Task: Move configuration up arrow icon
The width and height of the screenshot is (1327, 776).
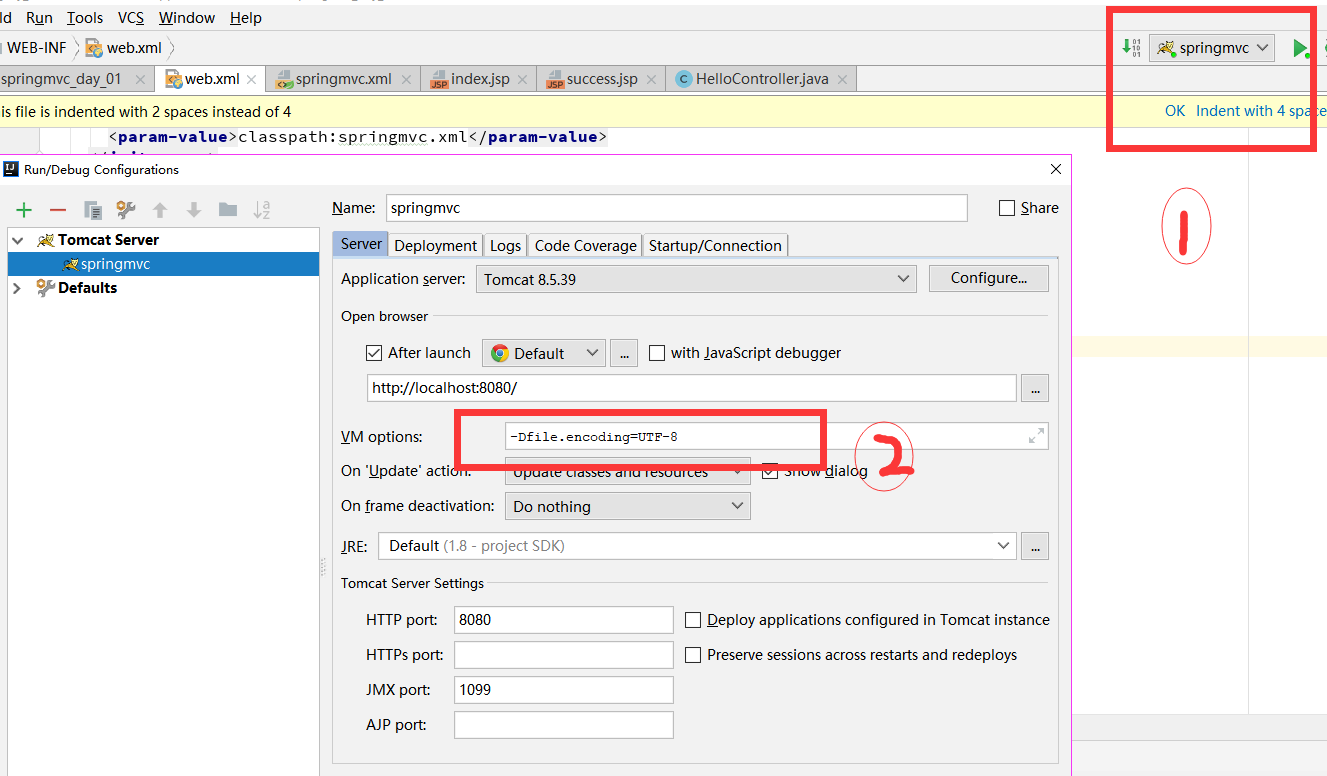Action: pos(160,210)
